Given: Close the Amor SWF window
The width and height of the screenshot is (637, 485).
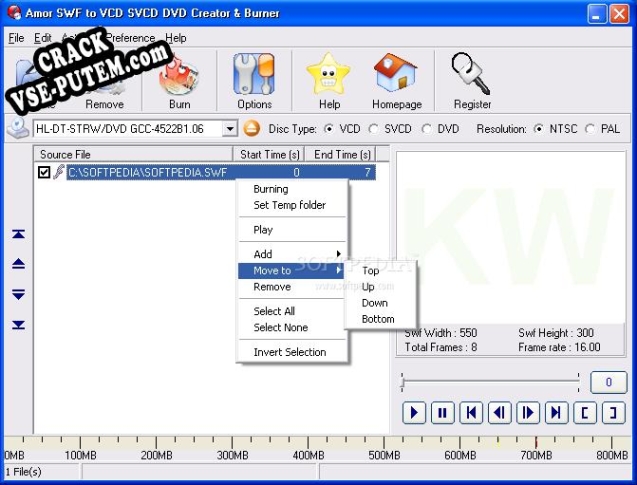Looking at the screenshot, I should click(x=619, y=14).
